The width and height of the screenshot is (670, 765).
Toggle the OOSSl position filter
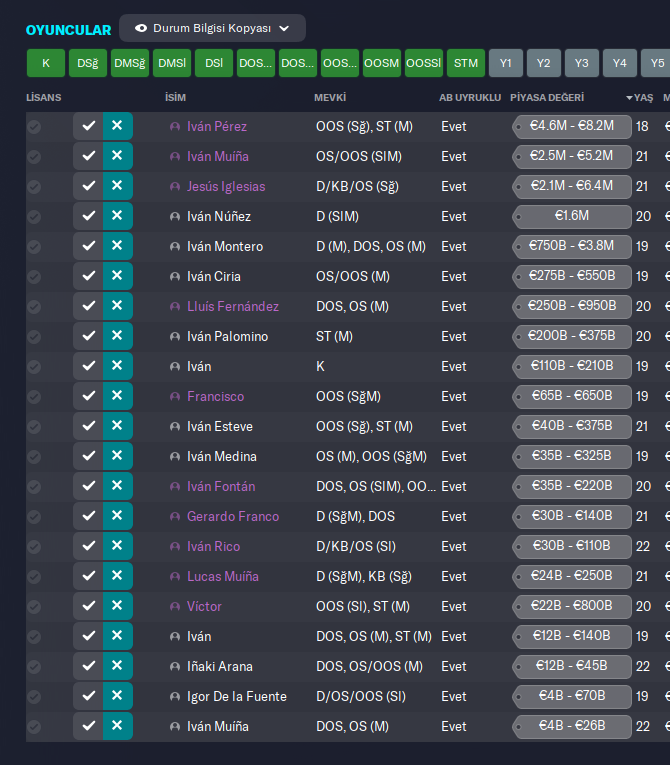[424, 63]
